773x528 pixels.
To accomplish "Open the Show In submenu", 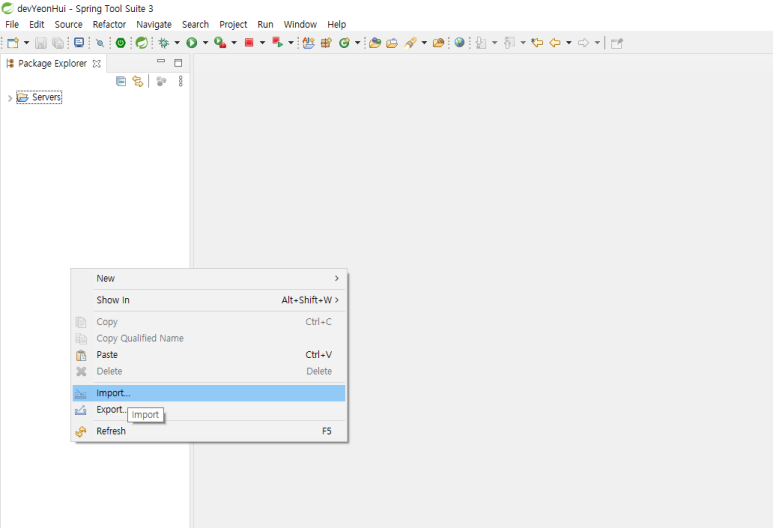I will tap(209, 300).
